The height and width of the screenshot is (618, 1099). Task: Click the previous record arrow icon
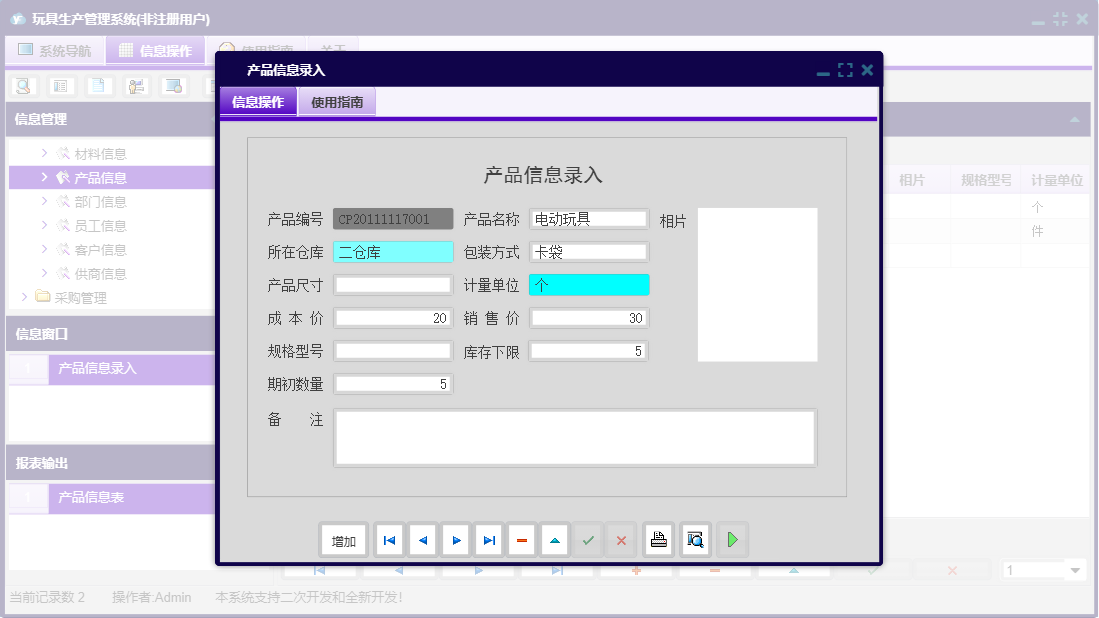coord(422,539)
